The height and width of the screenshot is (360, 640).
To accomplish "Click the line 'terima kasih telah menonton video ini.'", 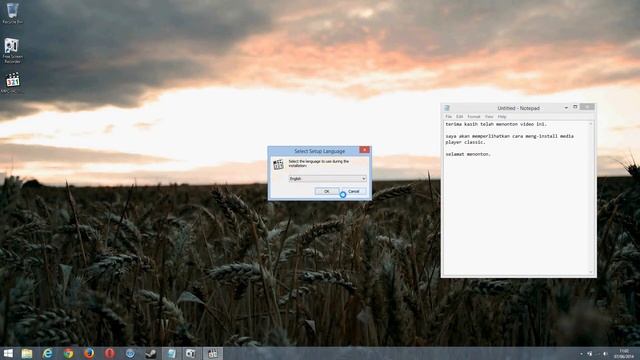I will (x=496, y=124).
